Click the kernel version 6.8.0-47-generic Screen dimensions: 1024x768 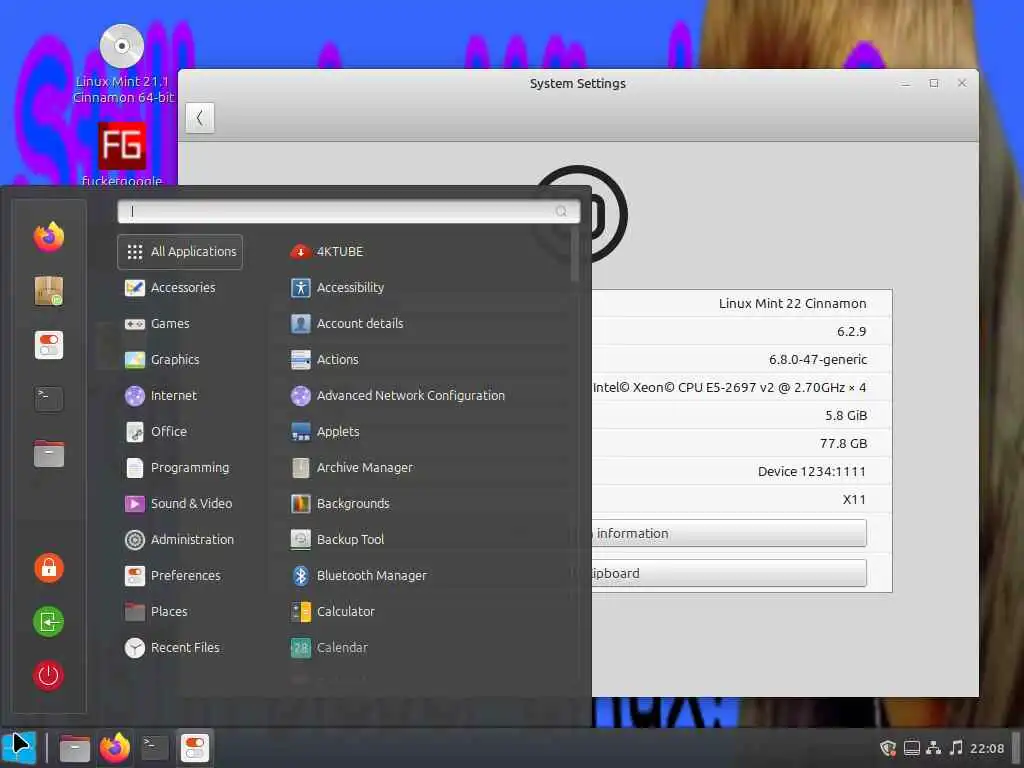pos(818,360)
